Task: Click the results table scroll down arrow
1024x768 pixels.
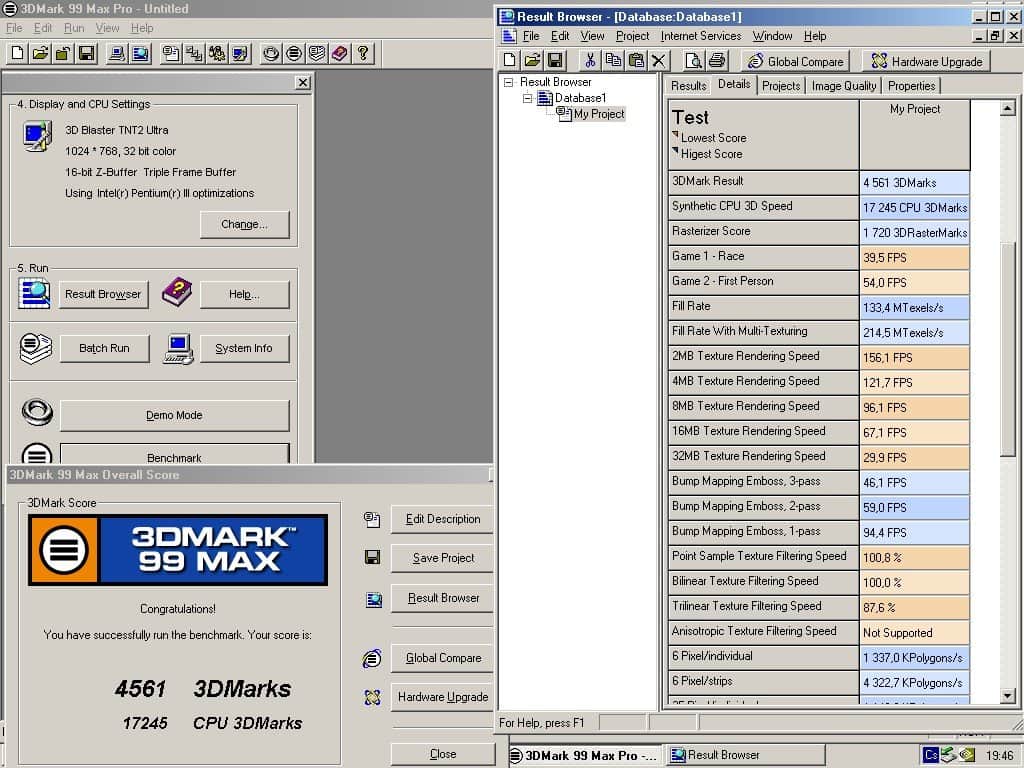Action: pos(1007,696)
